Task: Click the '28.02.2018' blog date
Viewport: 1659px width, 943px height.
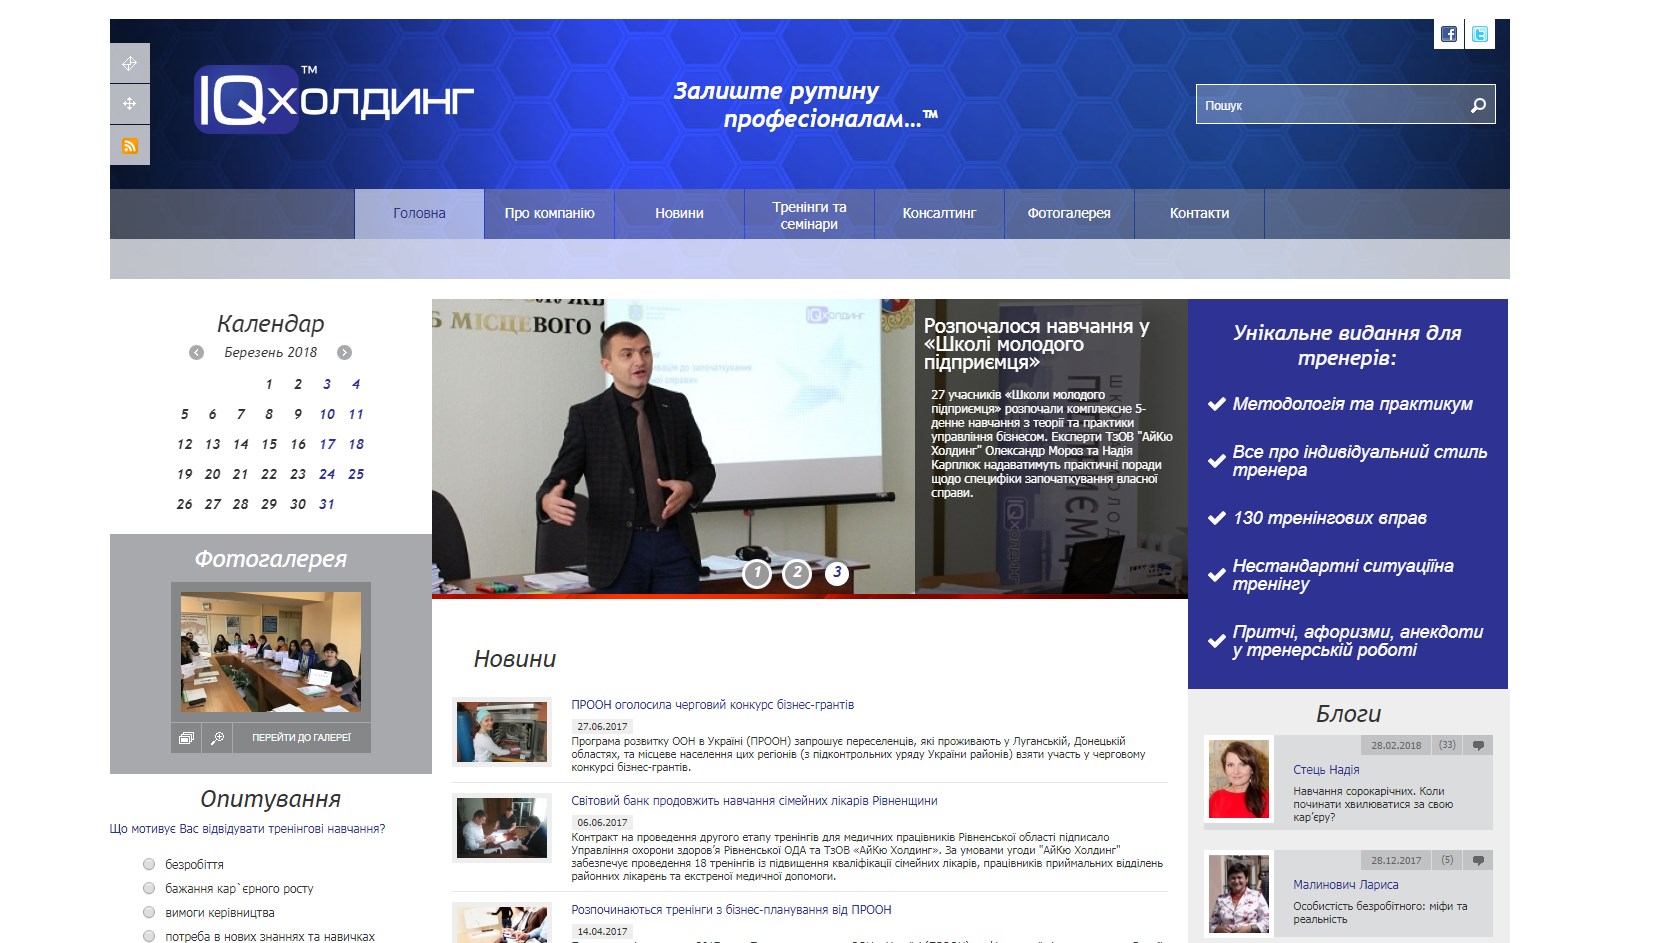Action: point(1396,746)
